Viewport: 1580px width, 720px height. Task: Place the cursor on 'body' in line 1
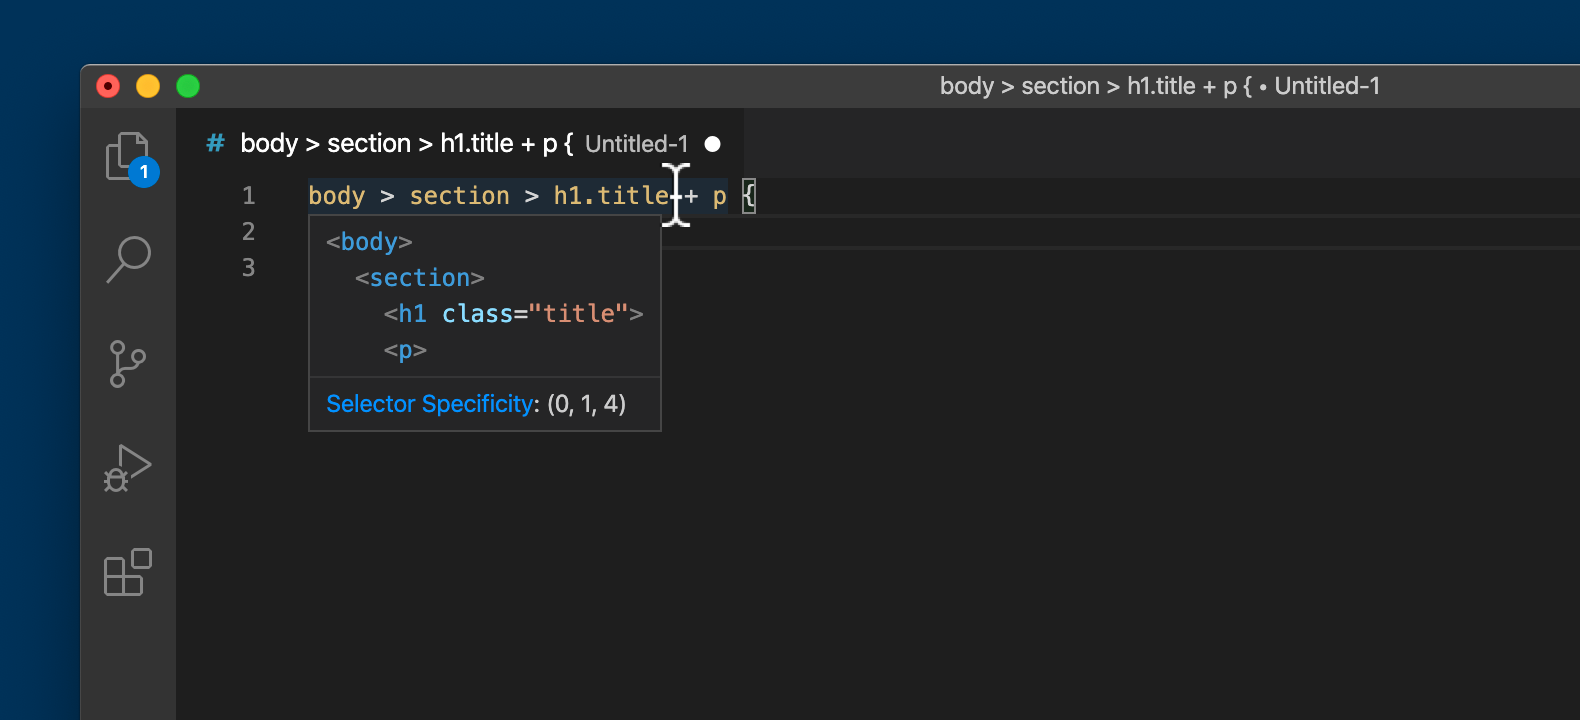pos(336,196)
